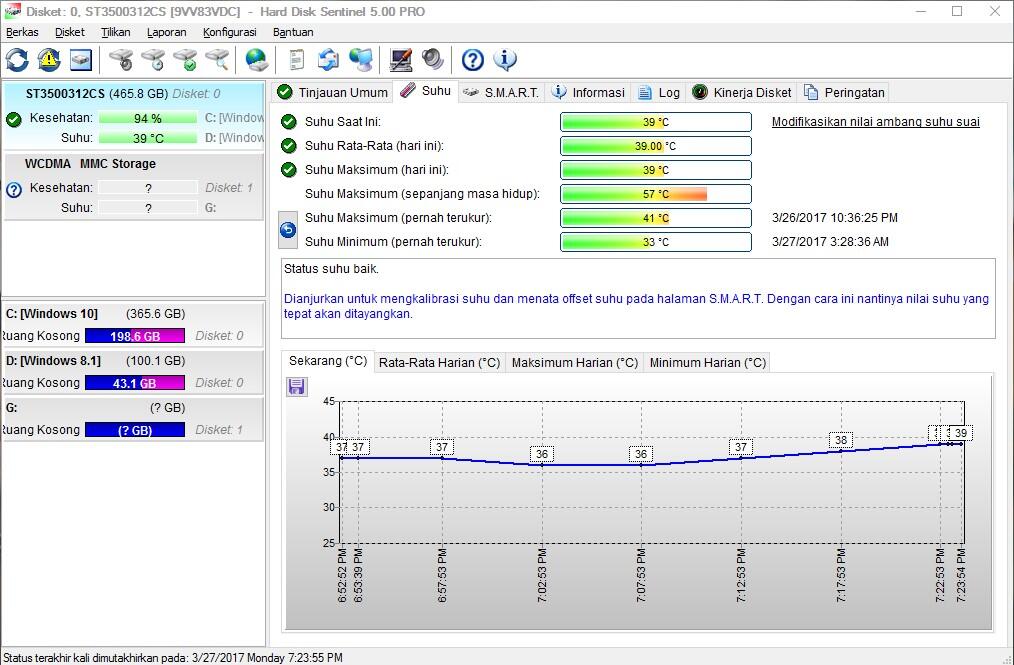The width and height of the screenshot is (1014, 665).
Task: Click the disk with magnifier icon
Action: tap(217, 60)
